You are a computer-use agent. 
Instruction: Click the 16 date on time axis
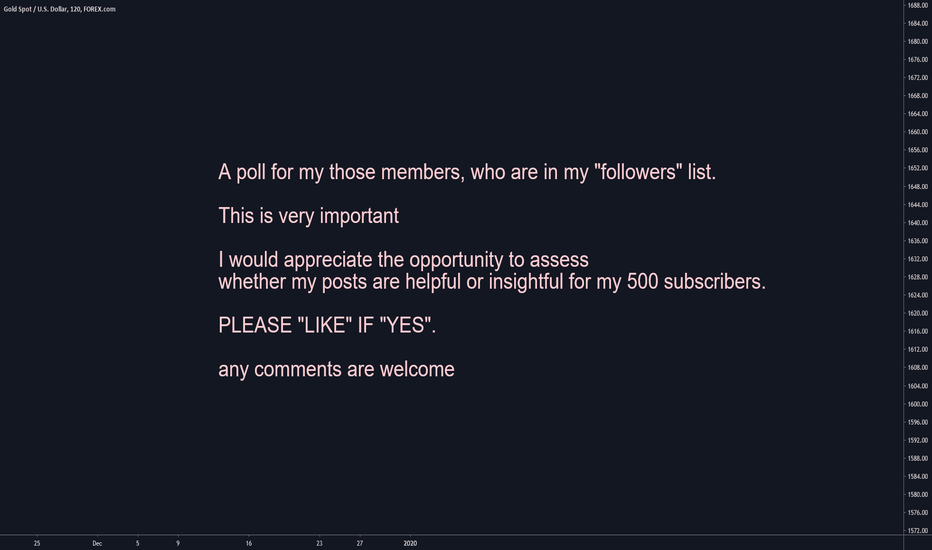point(248,543)
